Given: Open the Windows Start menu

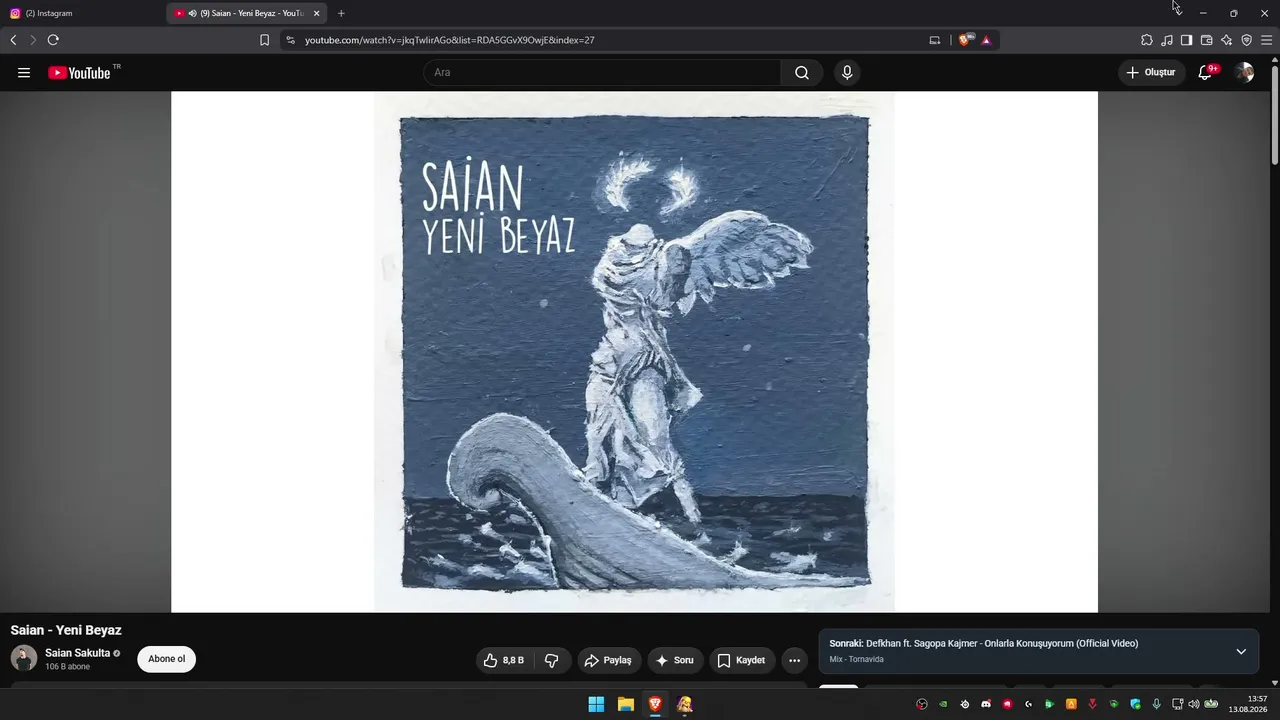Looking at the screenshot, I should (x=596, y=704).
